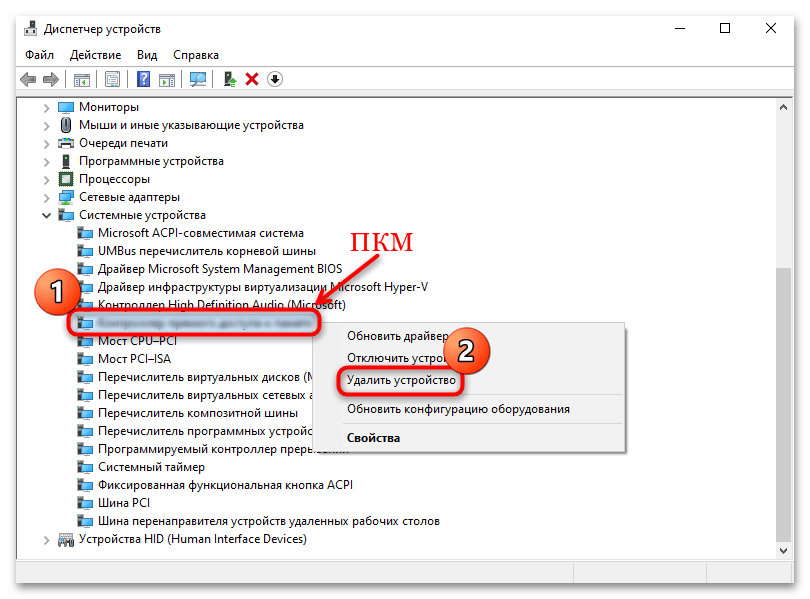The height and width of the screenshot is (599, 810).
Task: Collapse the Системные устройства branch
Action: 46,215
